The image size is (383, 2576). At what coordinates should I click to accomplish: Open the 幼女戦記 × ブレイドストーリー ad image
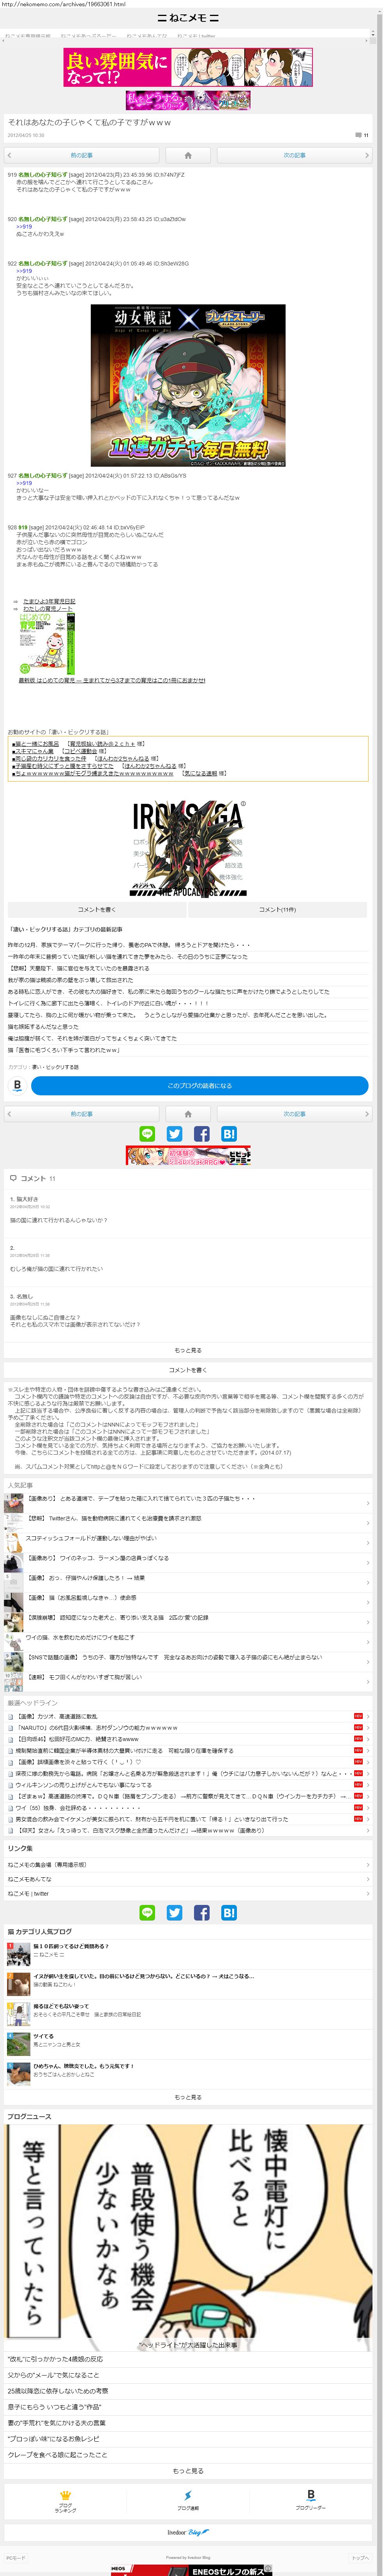(188, 385)
